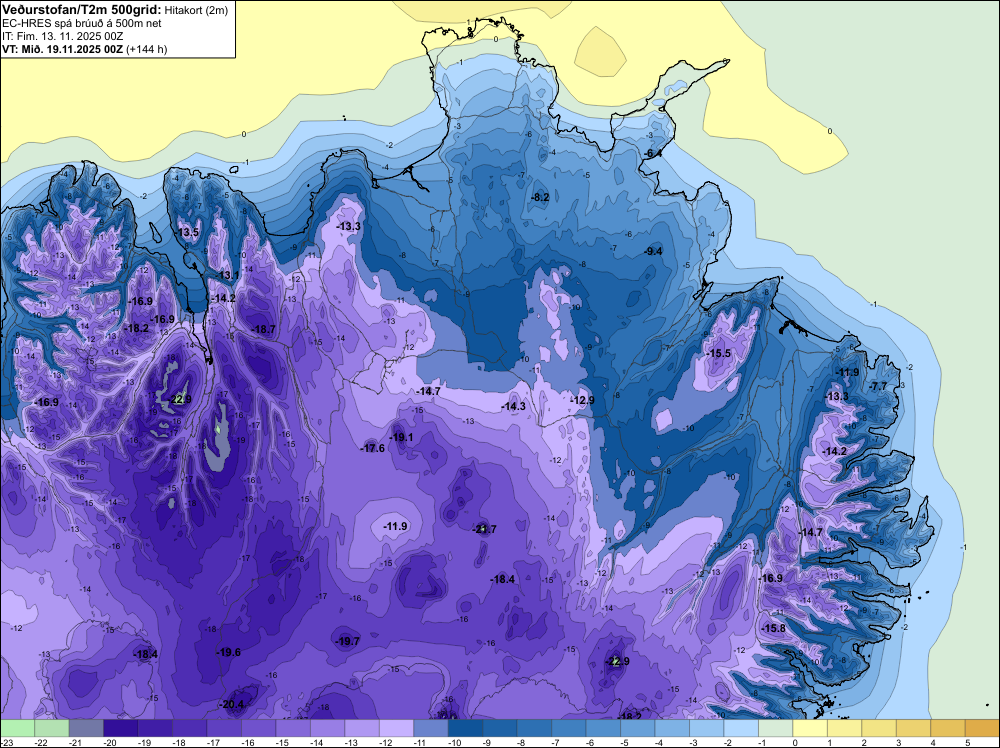The image size is (1000, 748).
Task: Select the -14.3 temperature value
Action: tap(513, 406)
